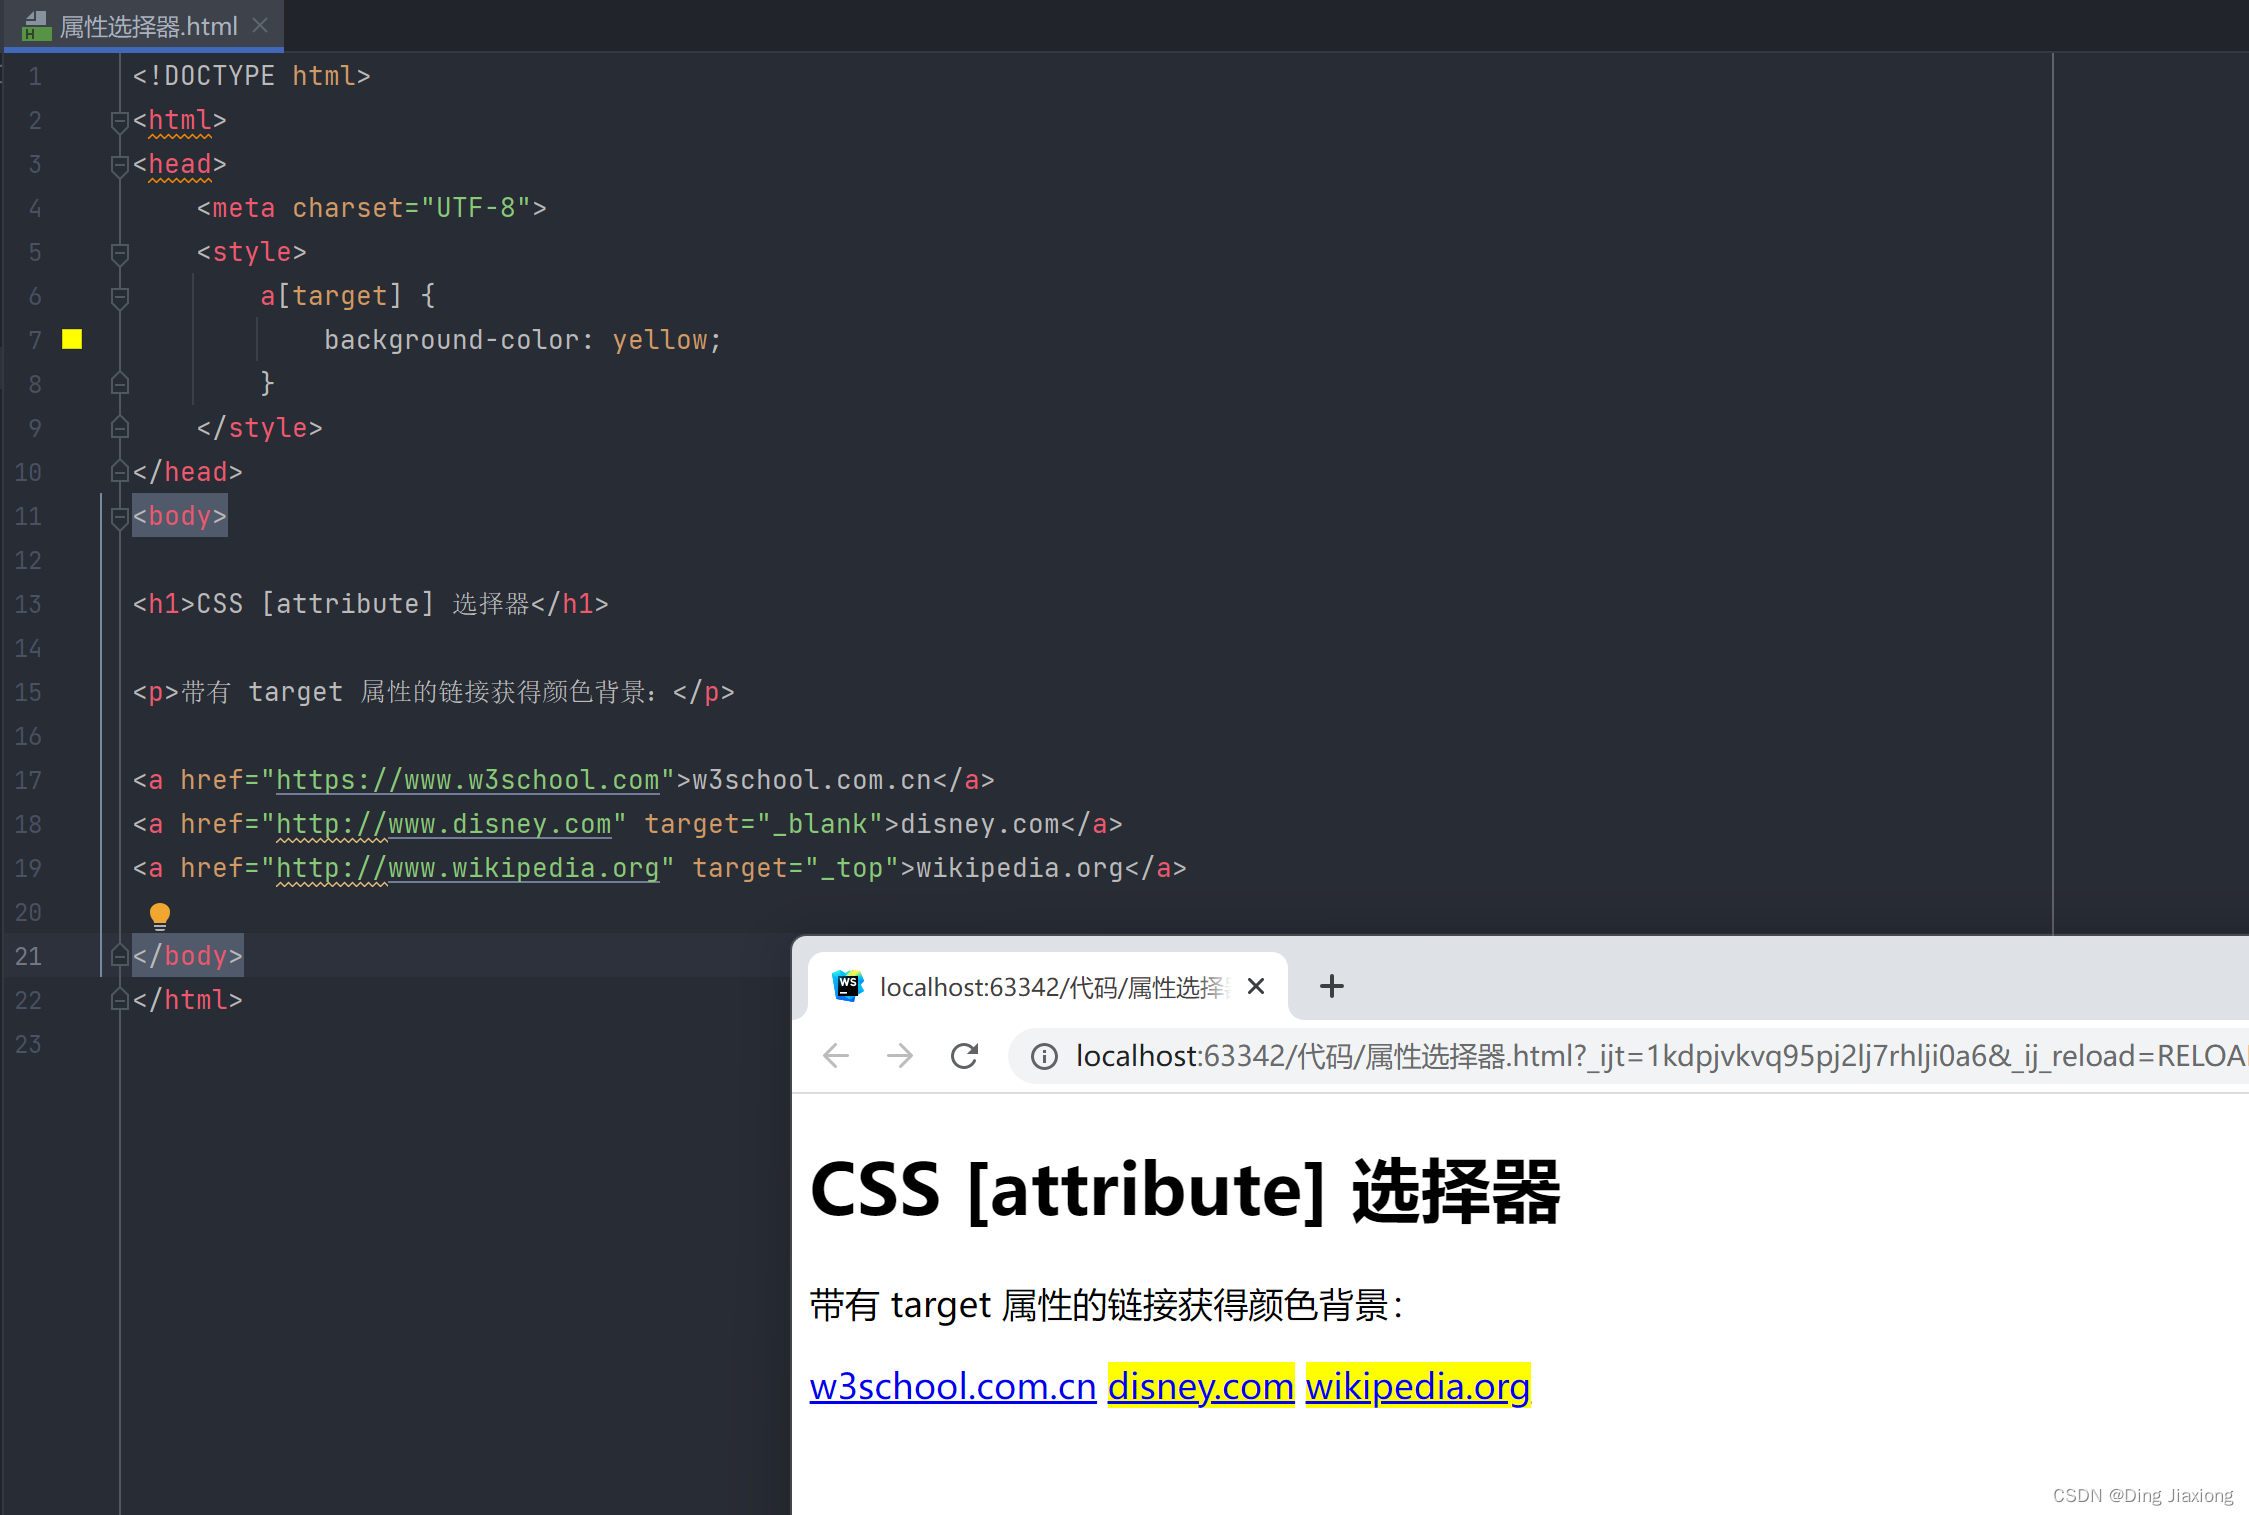The height and width of the screenshot is (1515, 2249).
Task: Click the closing head fold marker on line 10
Action: coord(119,472)
